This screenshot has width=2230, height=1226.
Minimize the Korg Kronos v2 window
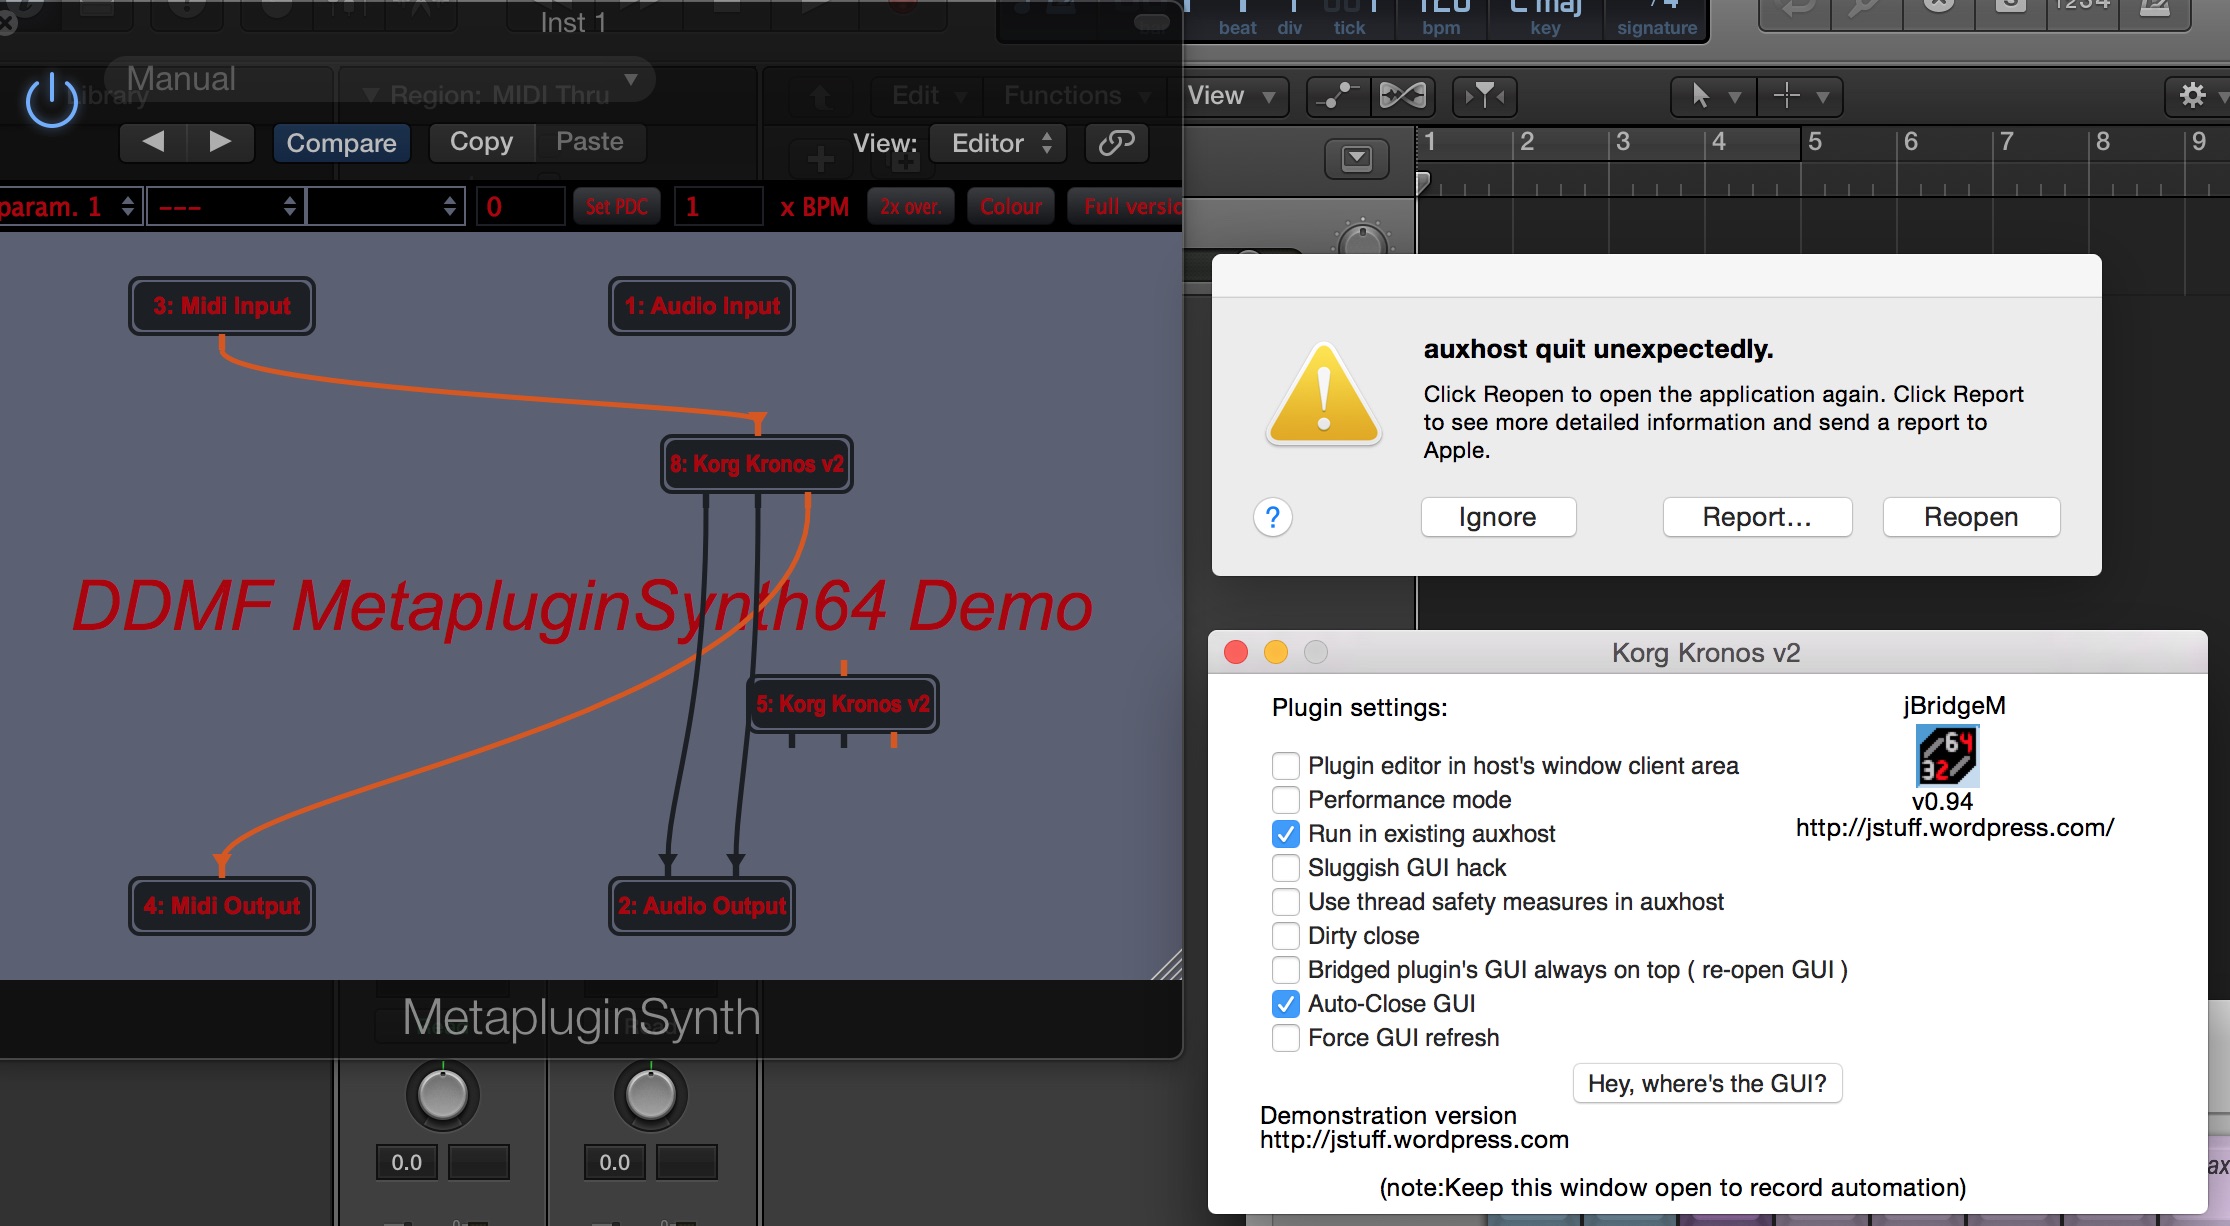[1276, 652]
